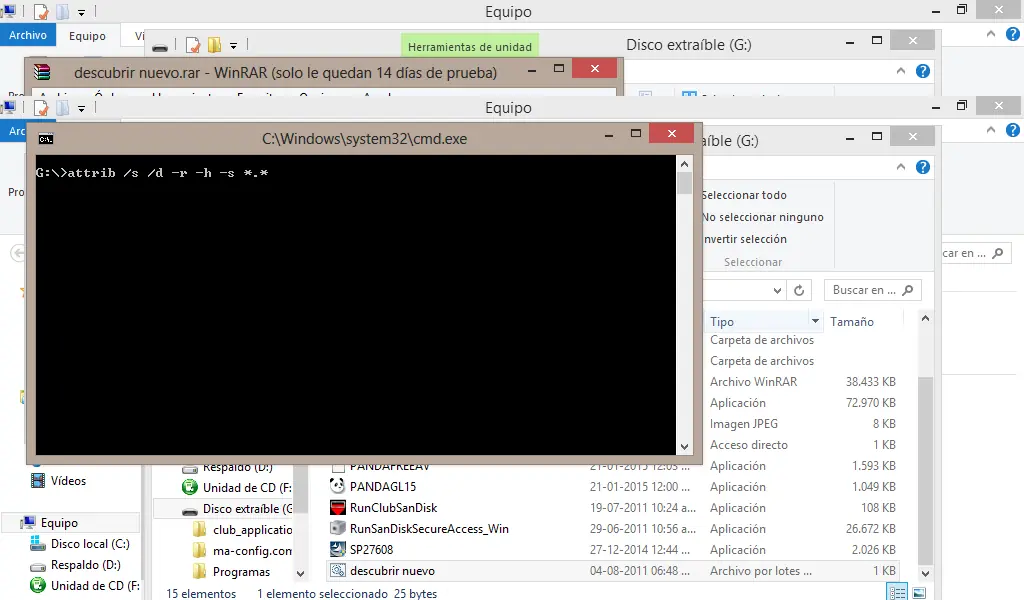Select Disco extraíble (G:) tree node
Viewport: 1024px width, 600px height.
247,508
